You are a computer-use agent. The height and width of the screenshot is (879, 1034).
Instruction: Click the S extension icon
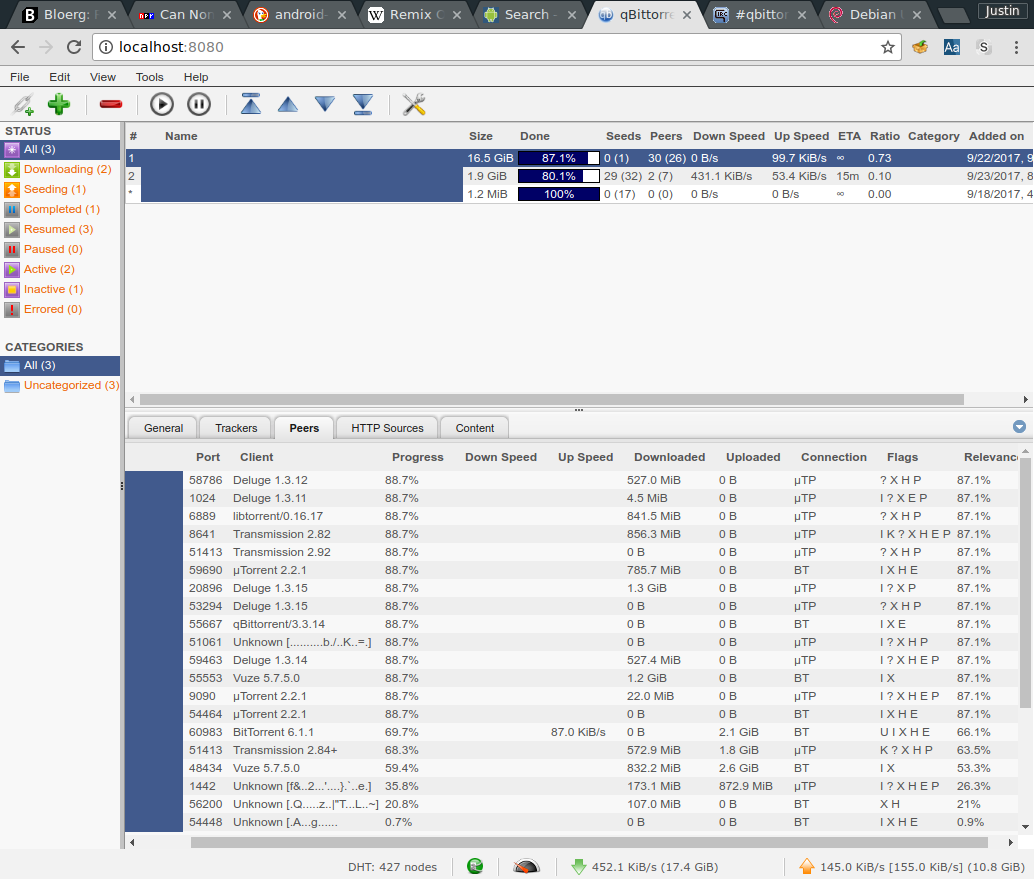[984, 47]
